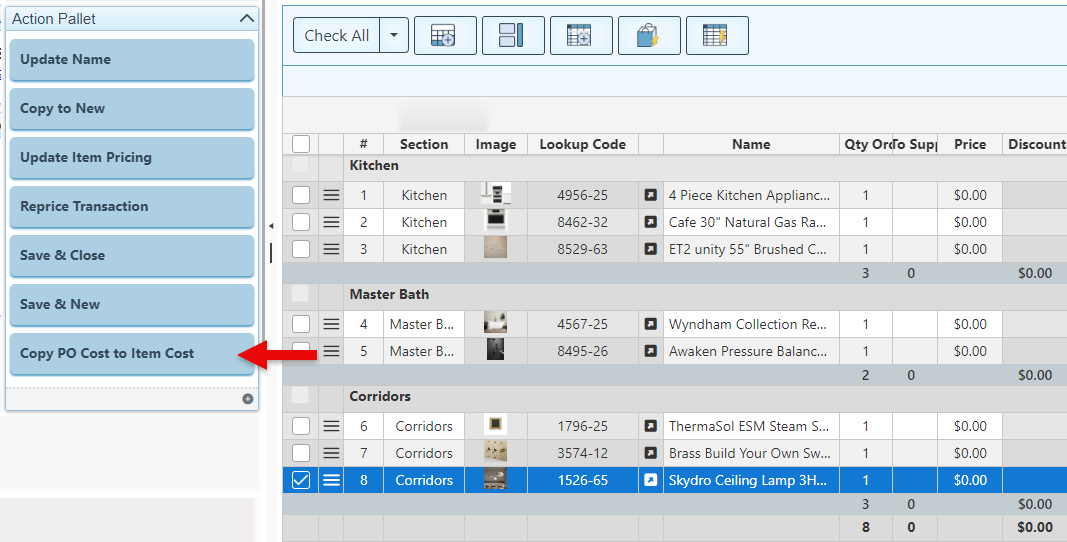Open thumbnail image for Wyndham Collection row
The image size is (1067, 542).
point(495,324)
